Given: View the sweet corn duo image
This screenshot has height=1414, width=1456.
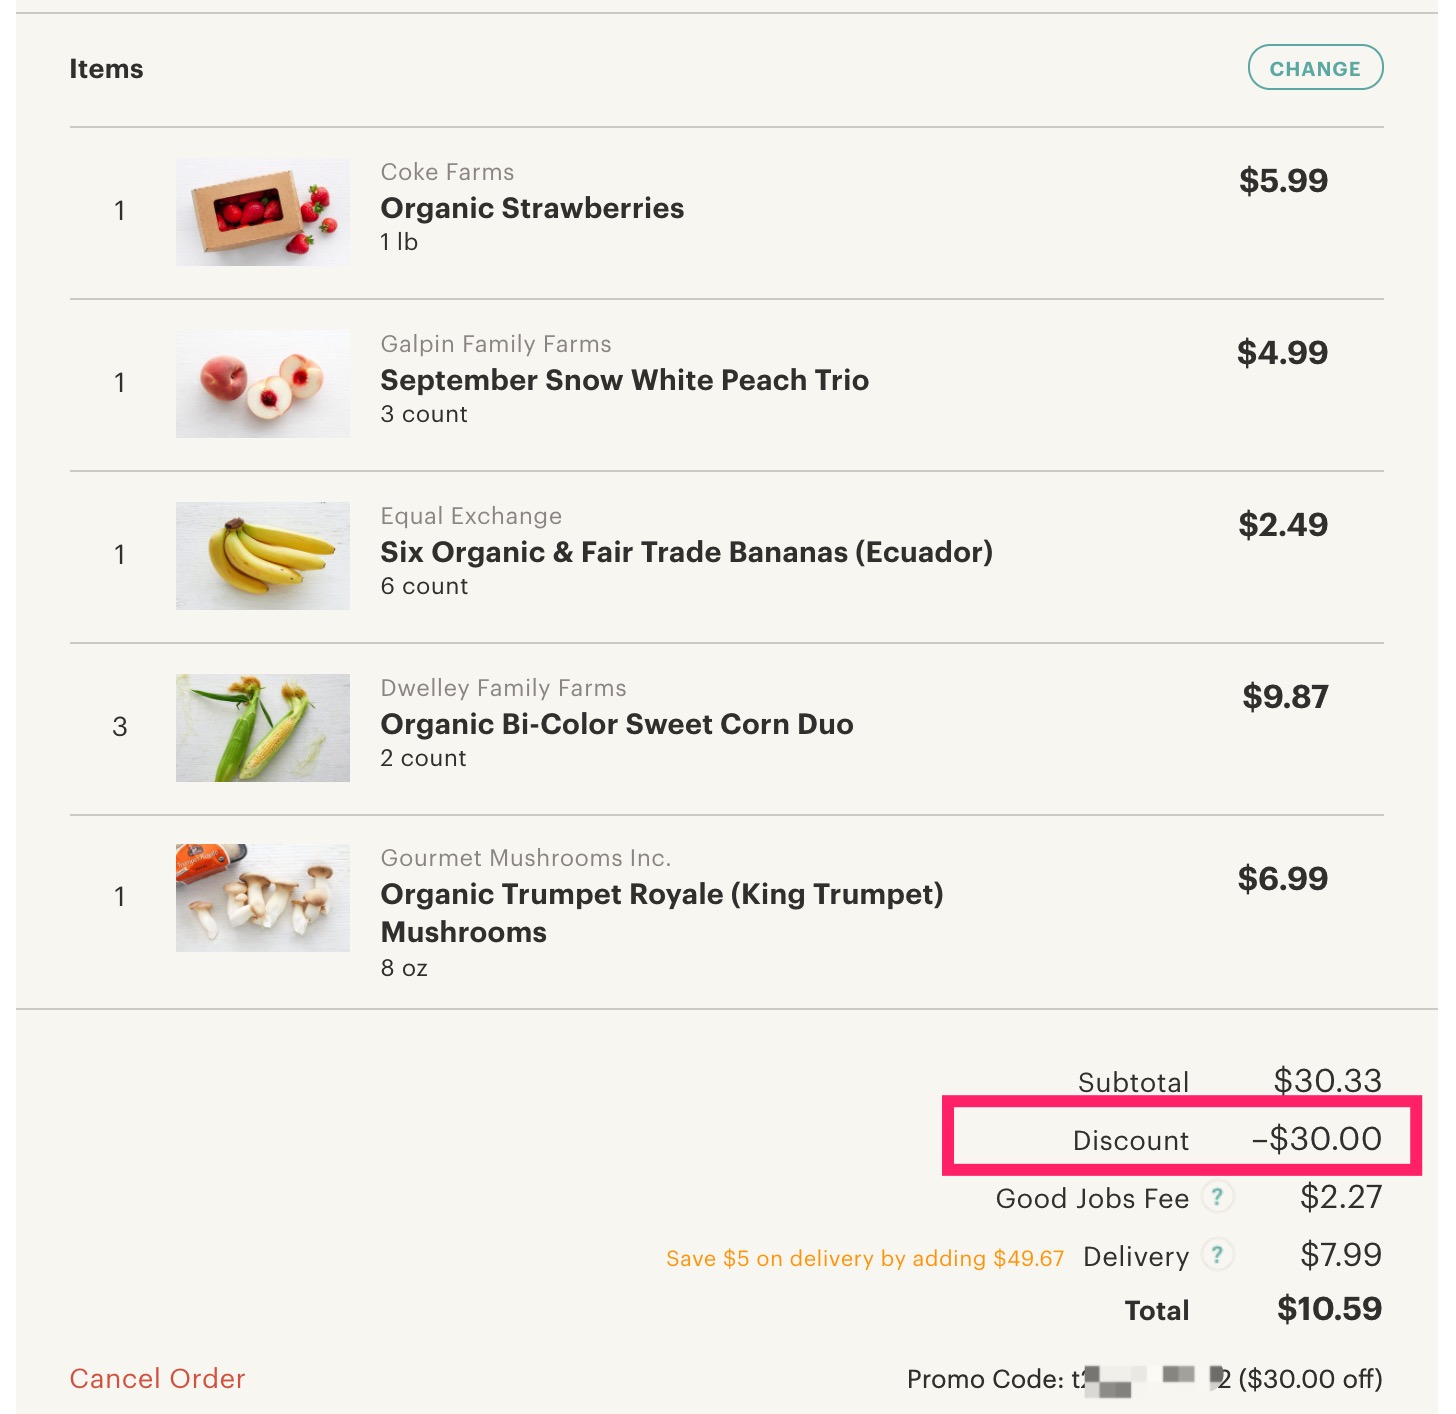Looking at the screenshot, I should (x=262, y=727).
